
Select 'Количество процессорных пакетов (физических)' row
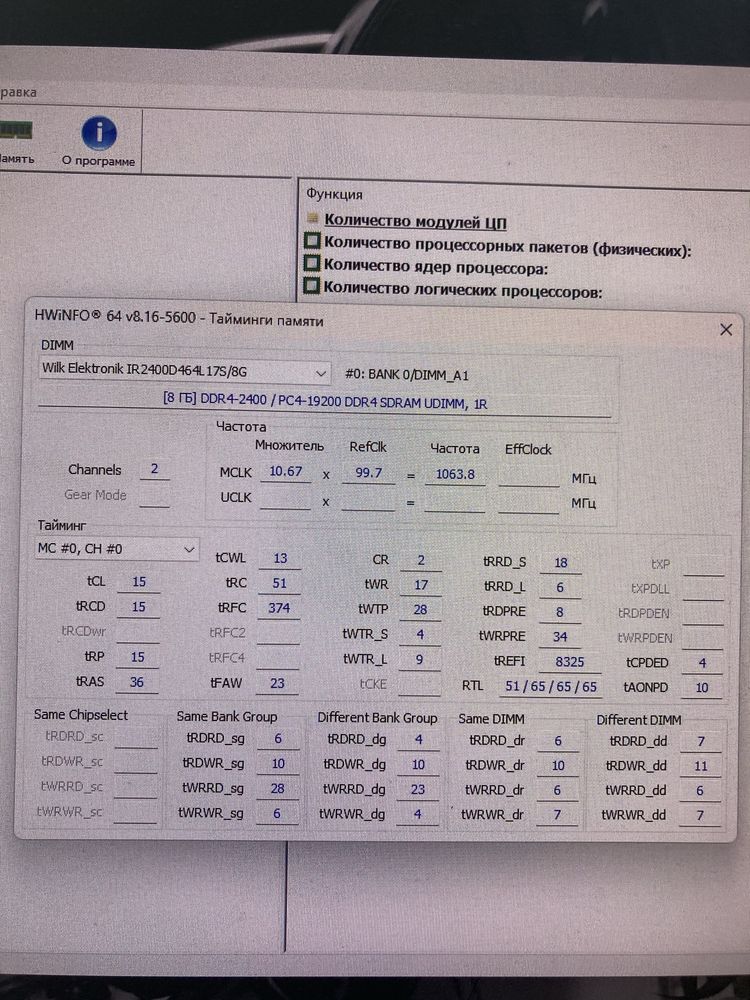(508, 246)
